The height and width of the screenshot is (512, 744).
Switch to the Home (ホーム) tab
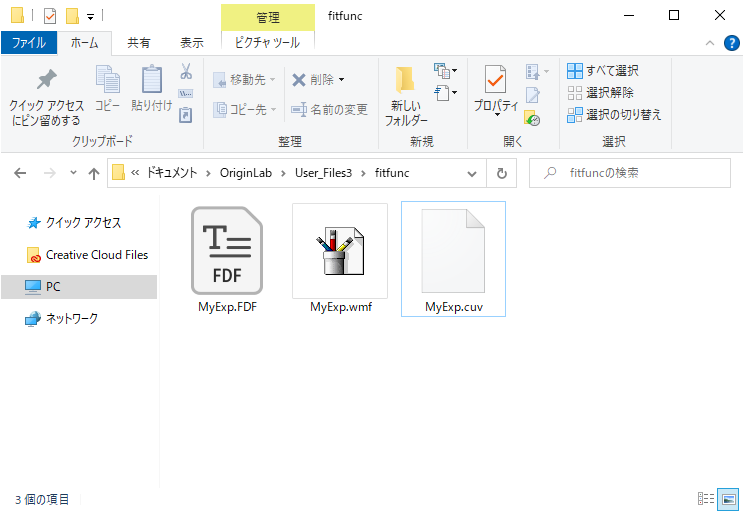pyautogui.click(x=84, y=43)
